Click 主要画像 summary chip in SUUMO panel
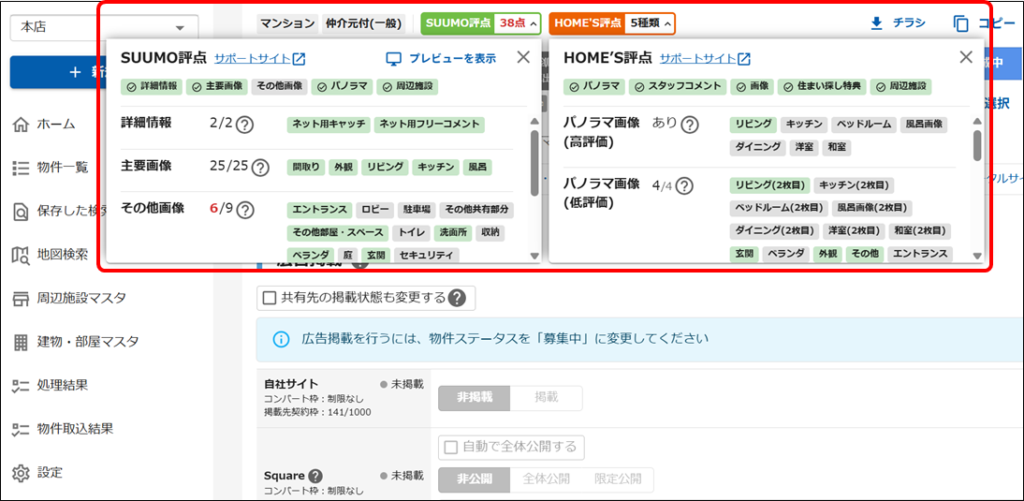The image size is (1024, 501). (217, 86)
